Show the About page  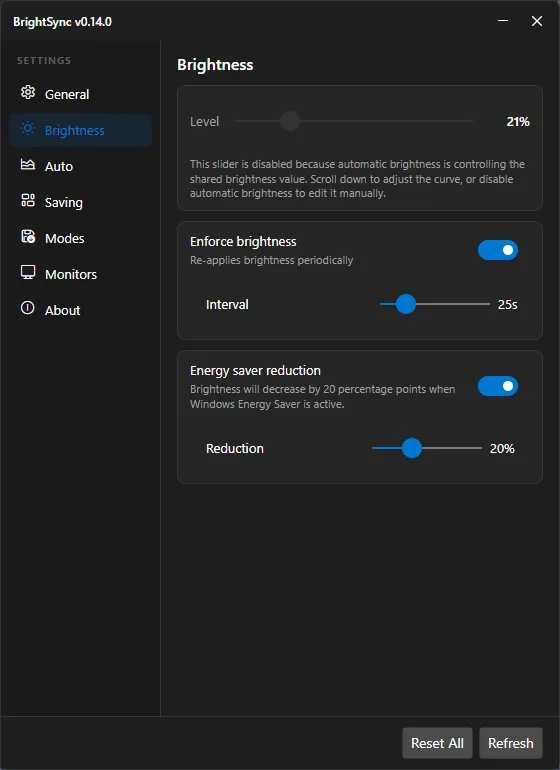point(81,310)
